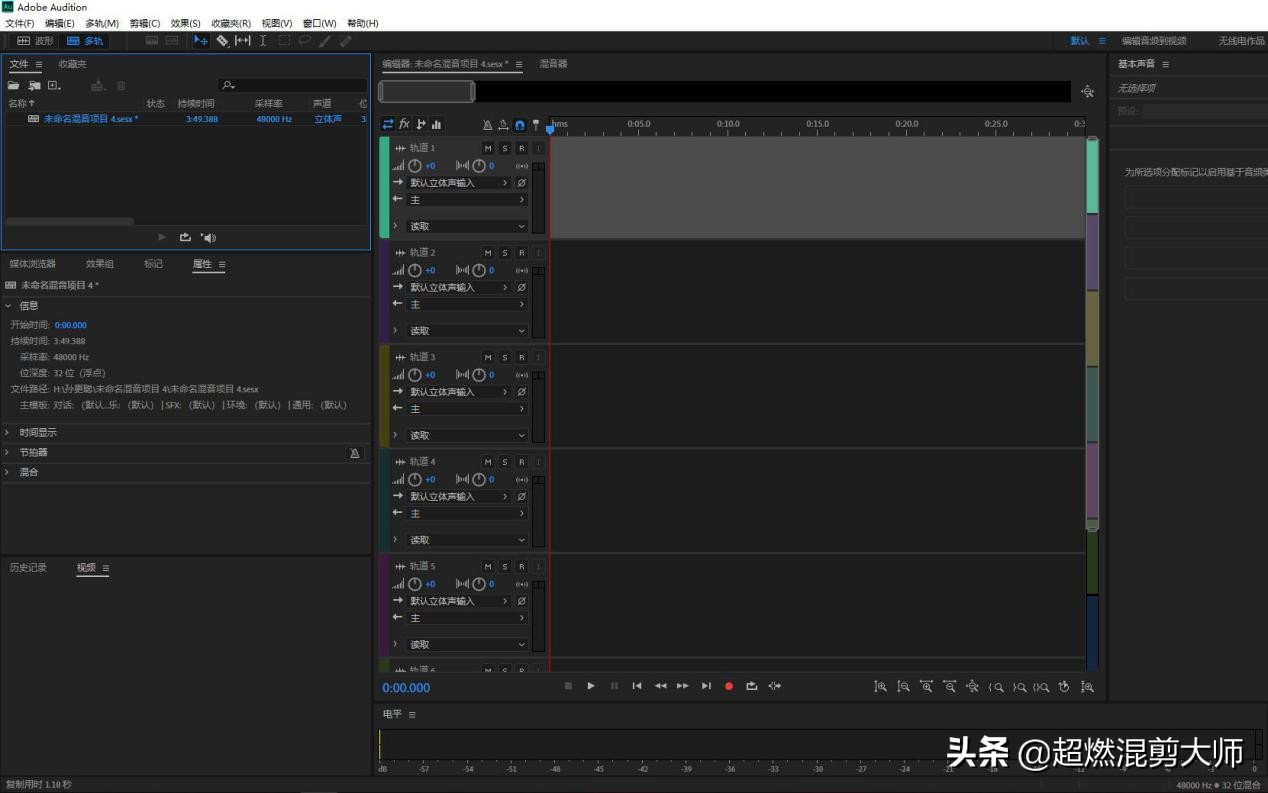Image resolution: width=1268 pixels, height=793 pixels.
Task: Solo track 2 with the S button
Action: tap(505, 253)
